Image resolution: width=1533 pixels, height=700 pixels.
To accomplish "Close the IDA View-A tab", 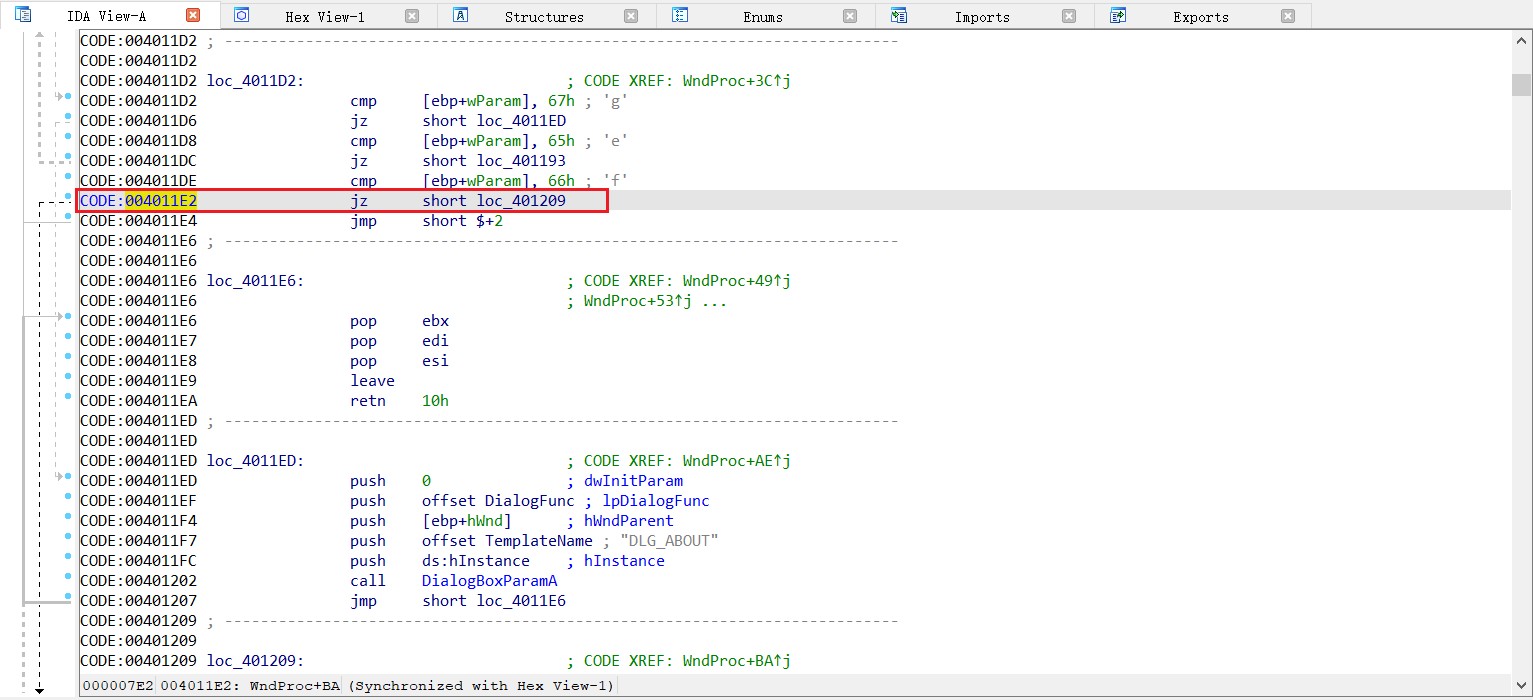I will [193, 15].
